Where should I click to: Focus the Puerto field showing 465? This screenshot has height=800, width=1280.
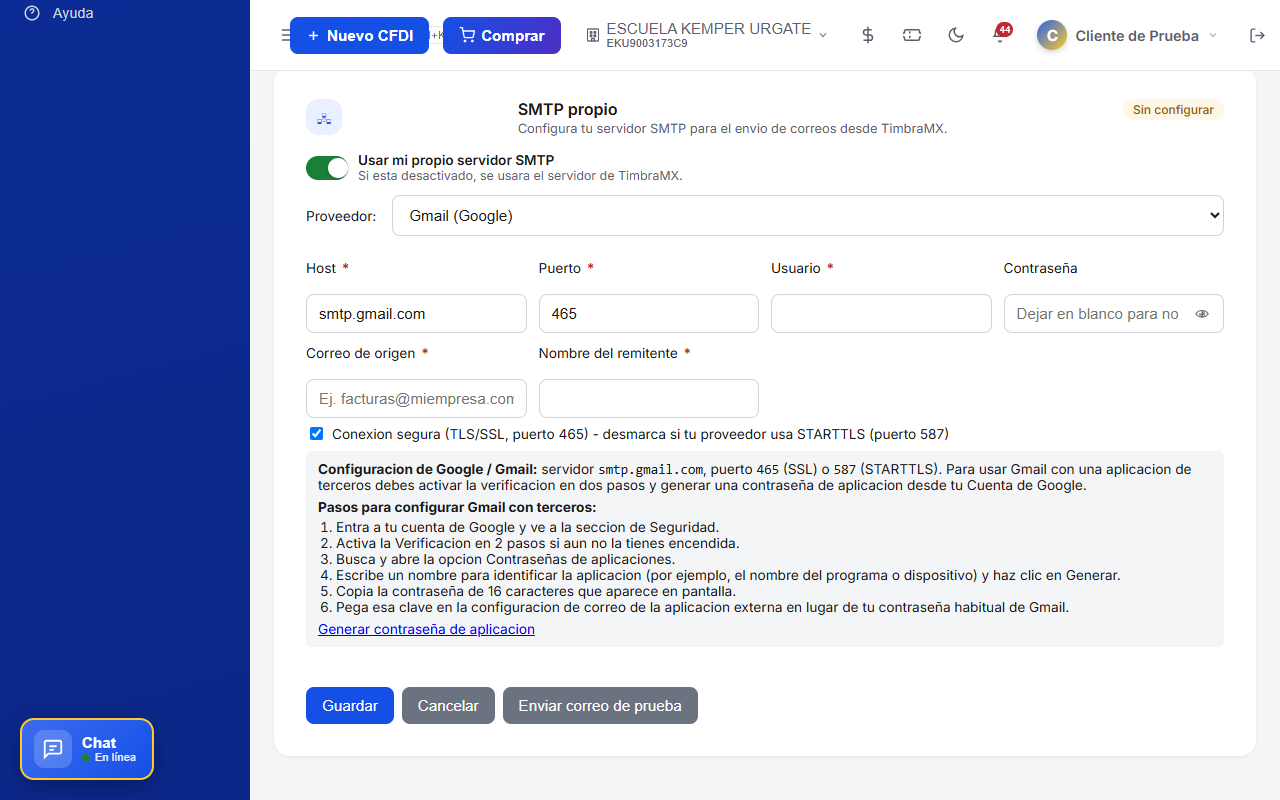(648, 313)
